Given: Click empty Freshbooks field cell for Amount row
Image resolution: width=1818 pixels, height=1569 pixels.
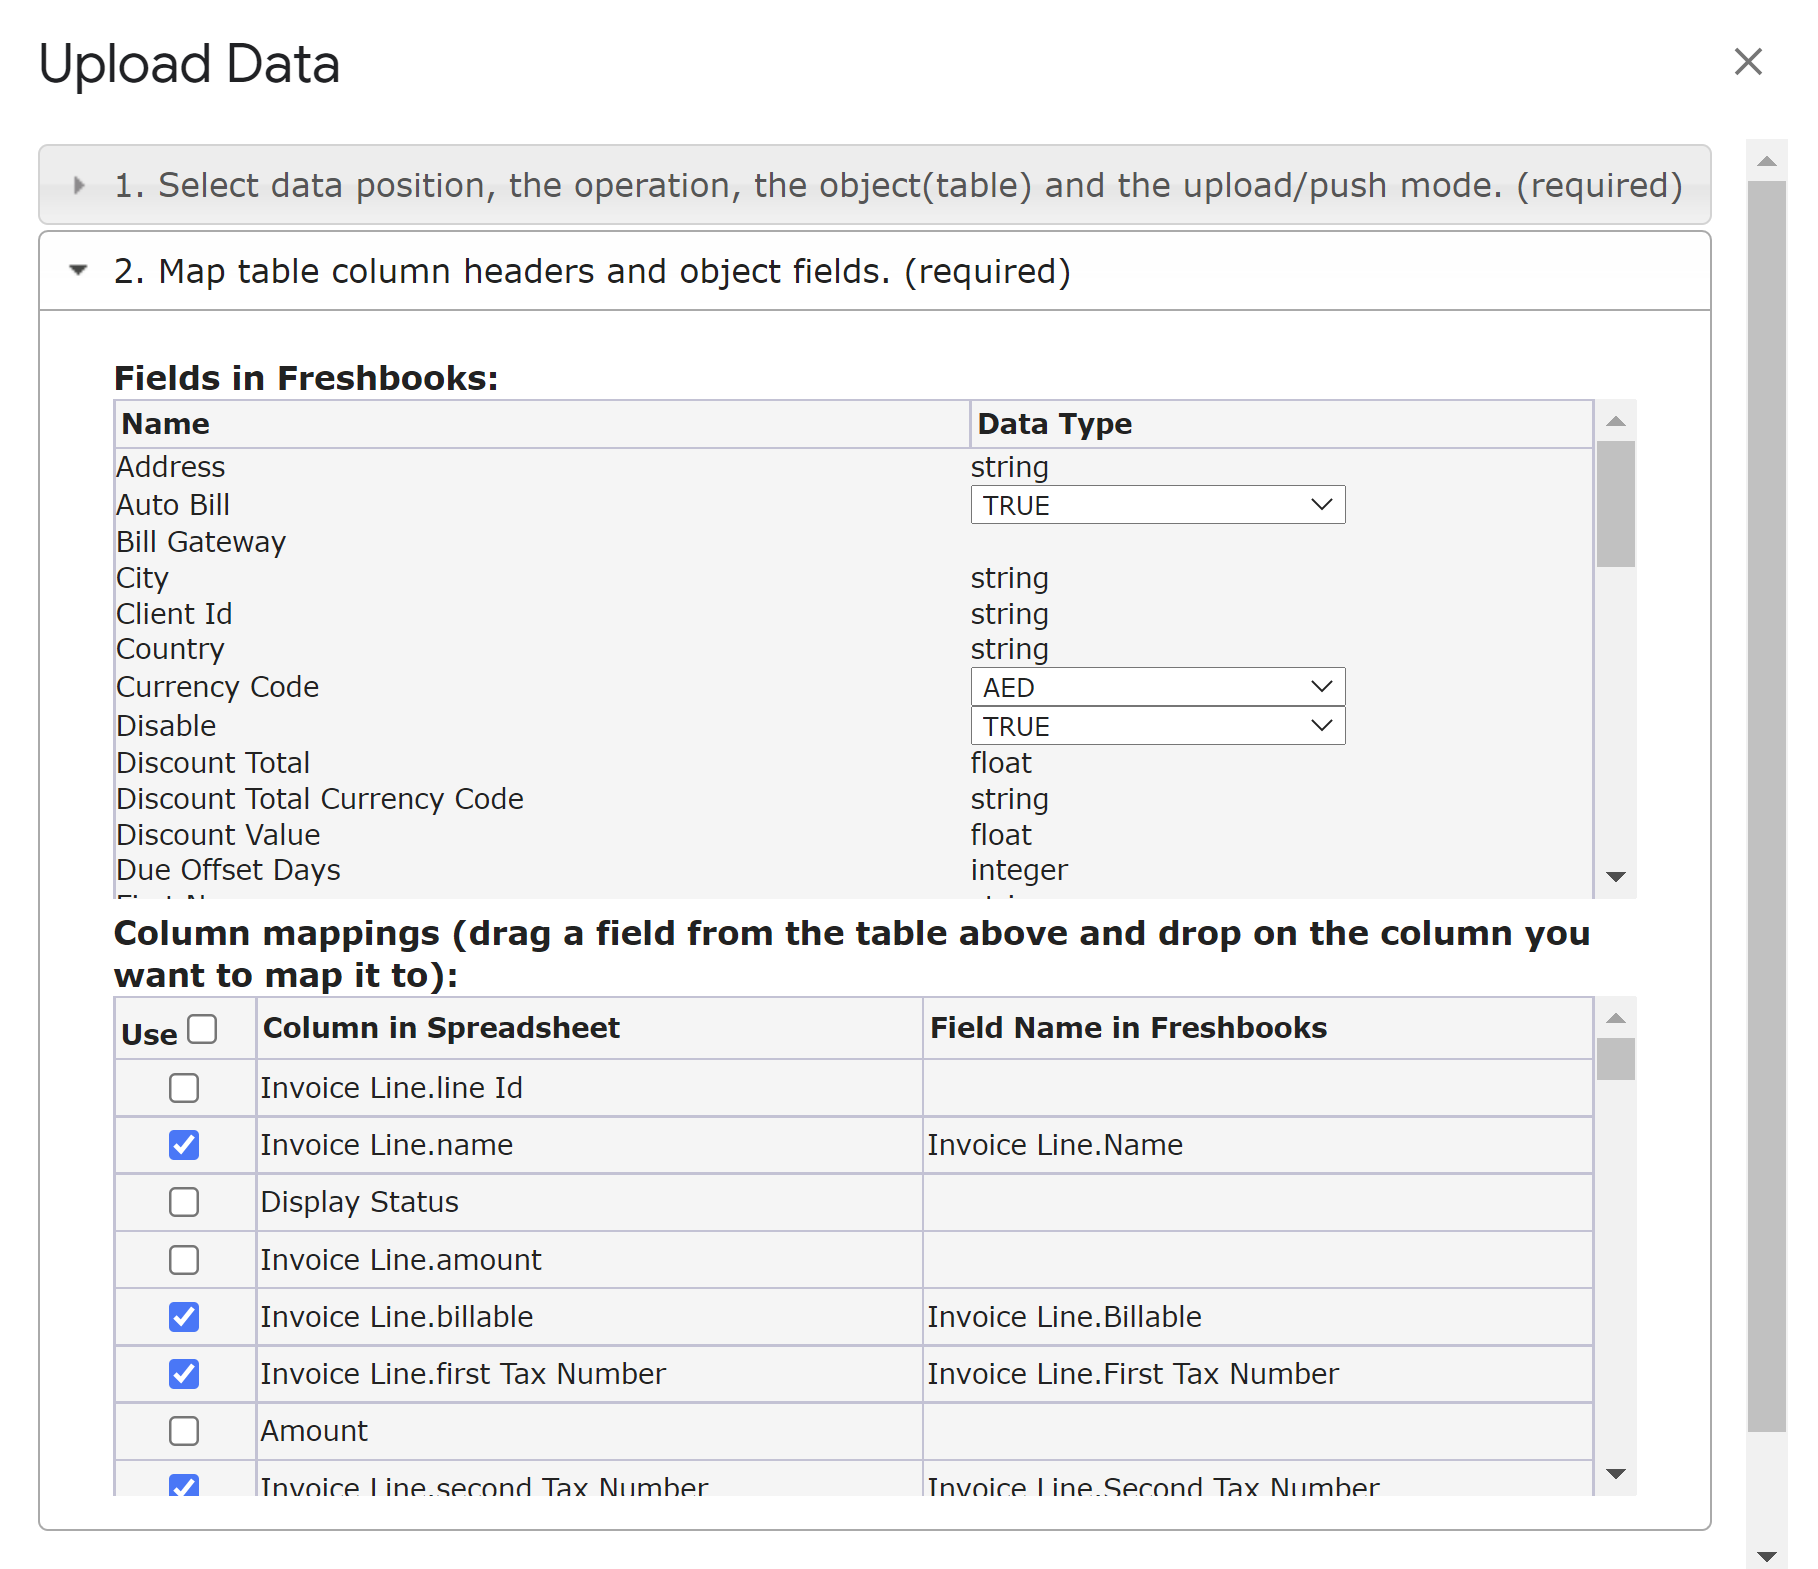Looking at the screenshot, I should [1258, 1431].
